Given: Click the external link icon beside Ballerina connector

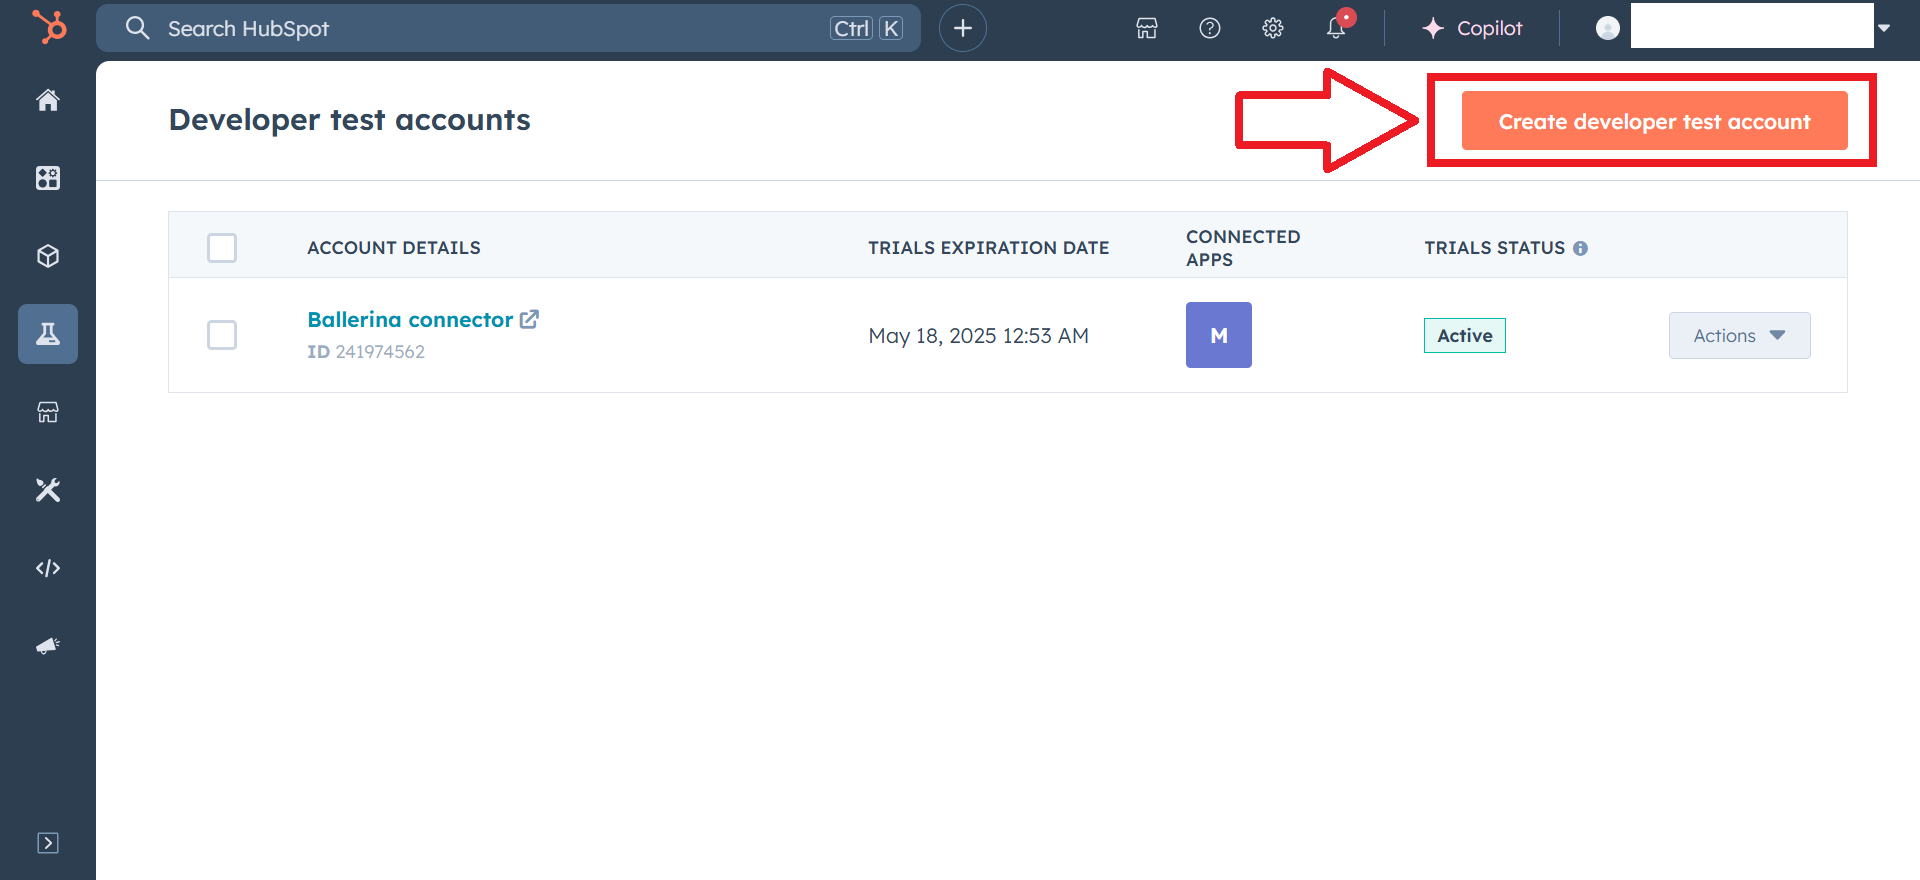Looking at the screenshot, I should (x=529, y=320).
